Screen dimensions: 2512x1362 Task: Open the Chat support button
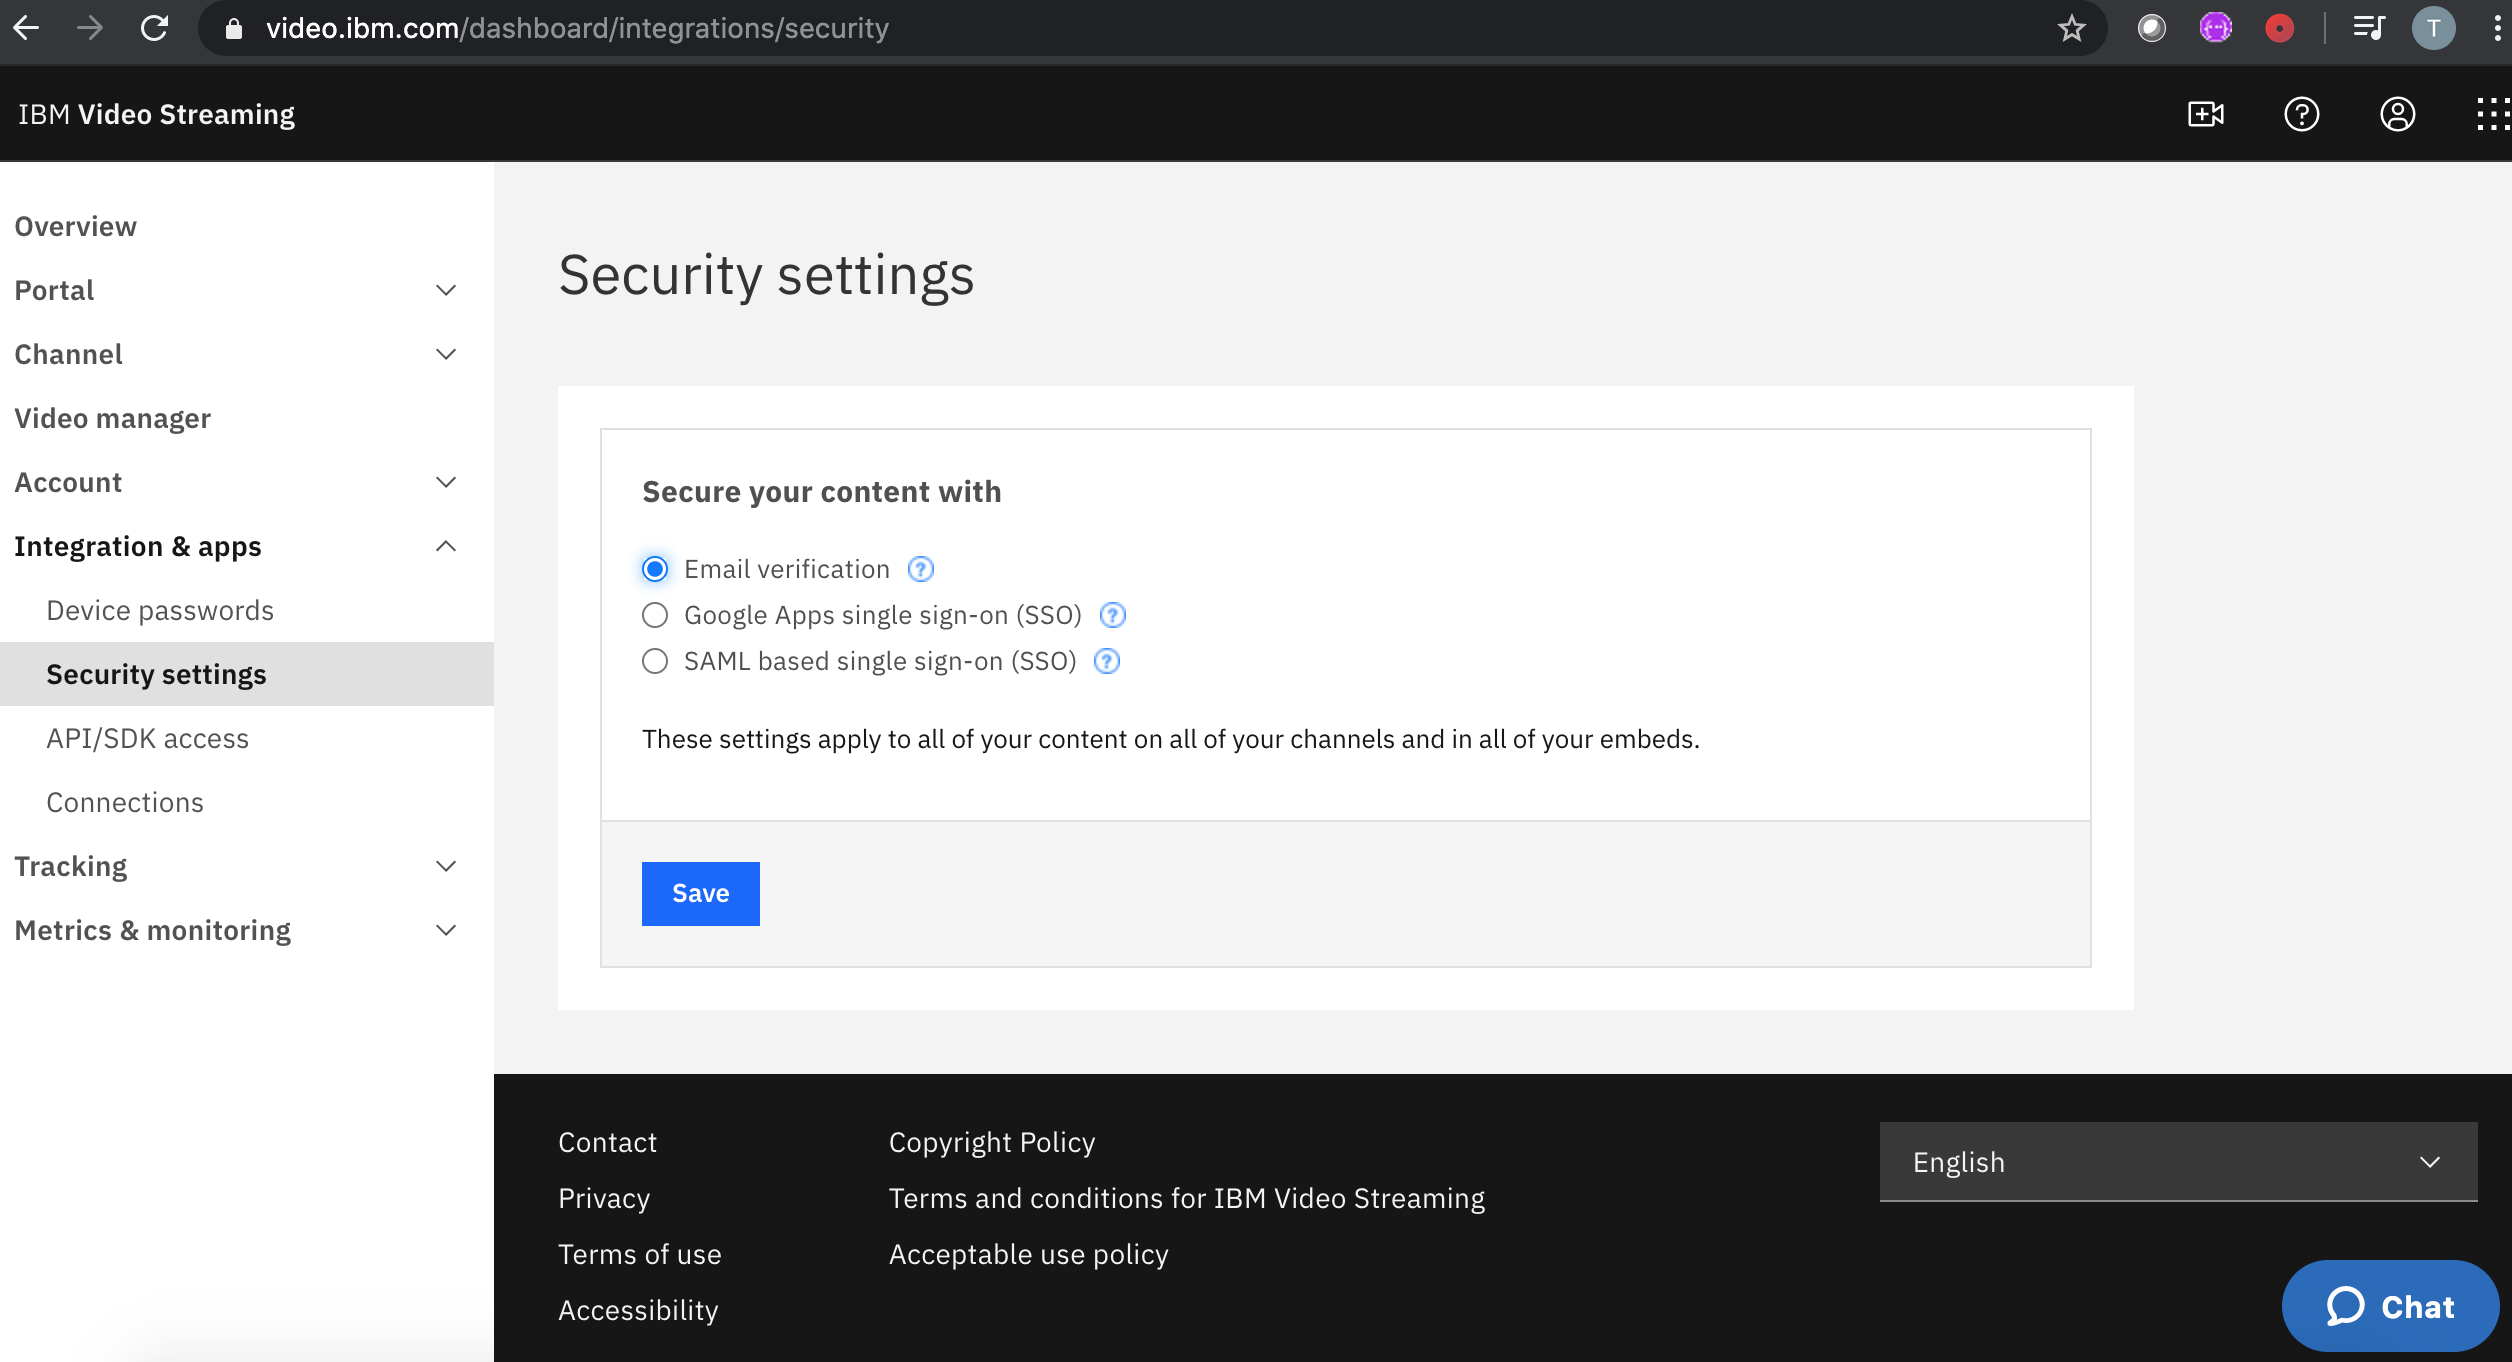[x=2390, y=1306]
